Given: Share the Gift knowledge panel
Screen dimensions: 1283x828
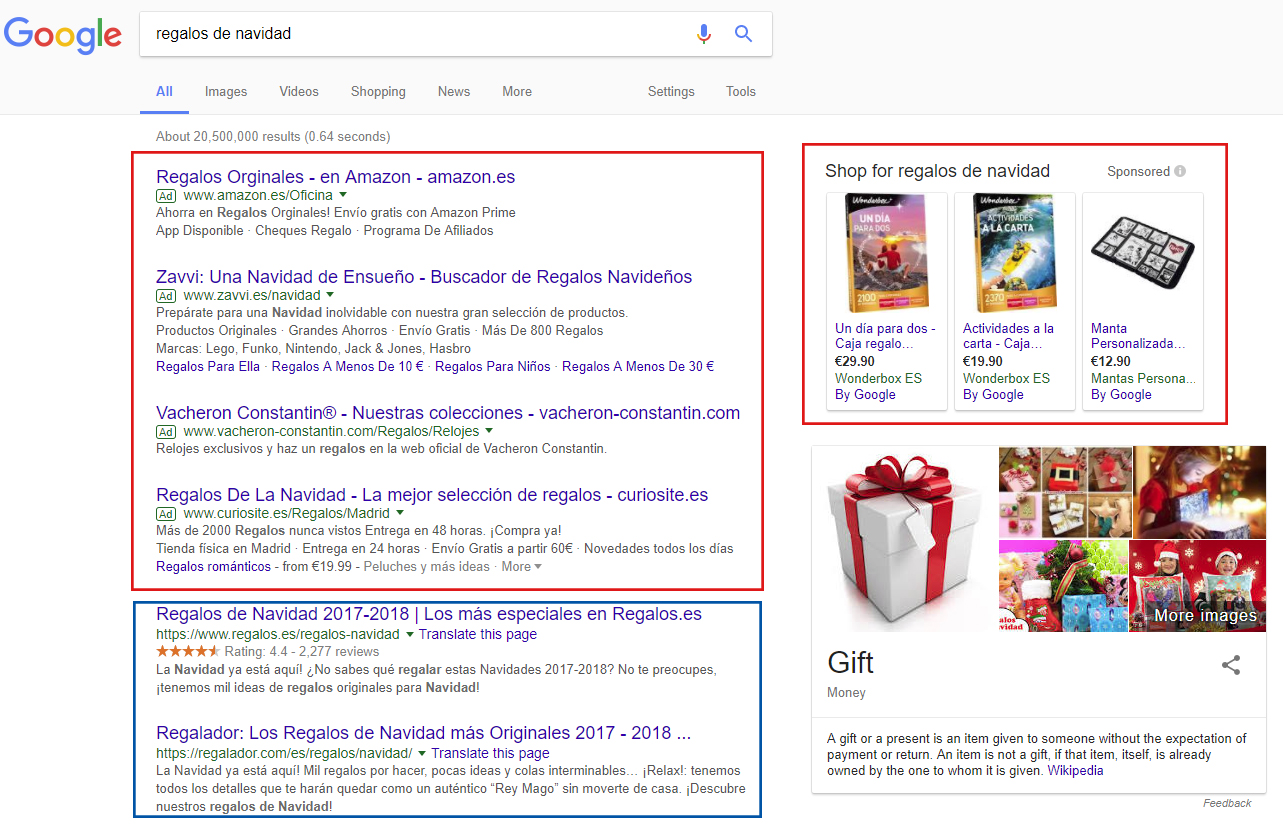Looking at the screenshot, I should pos(1231,665).
